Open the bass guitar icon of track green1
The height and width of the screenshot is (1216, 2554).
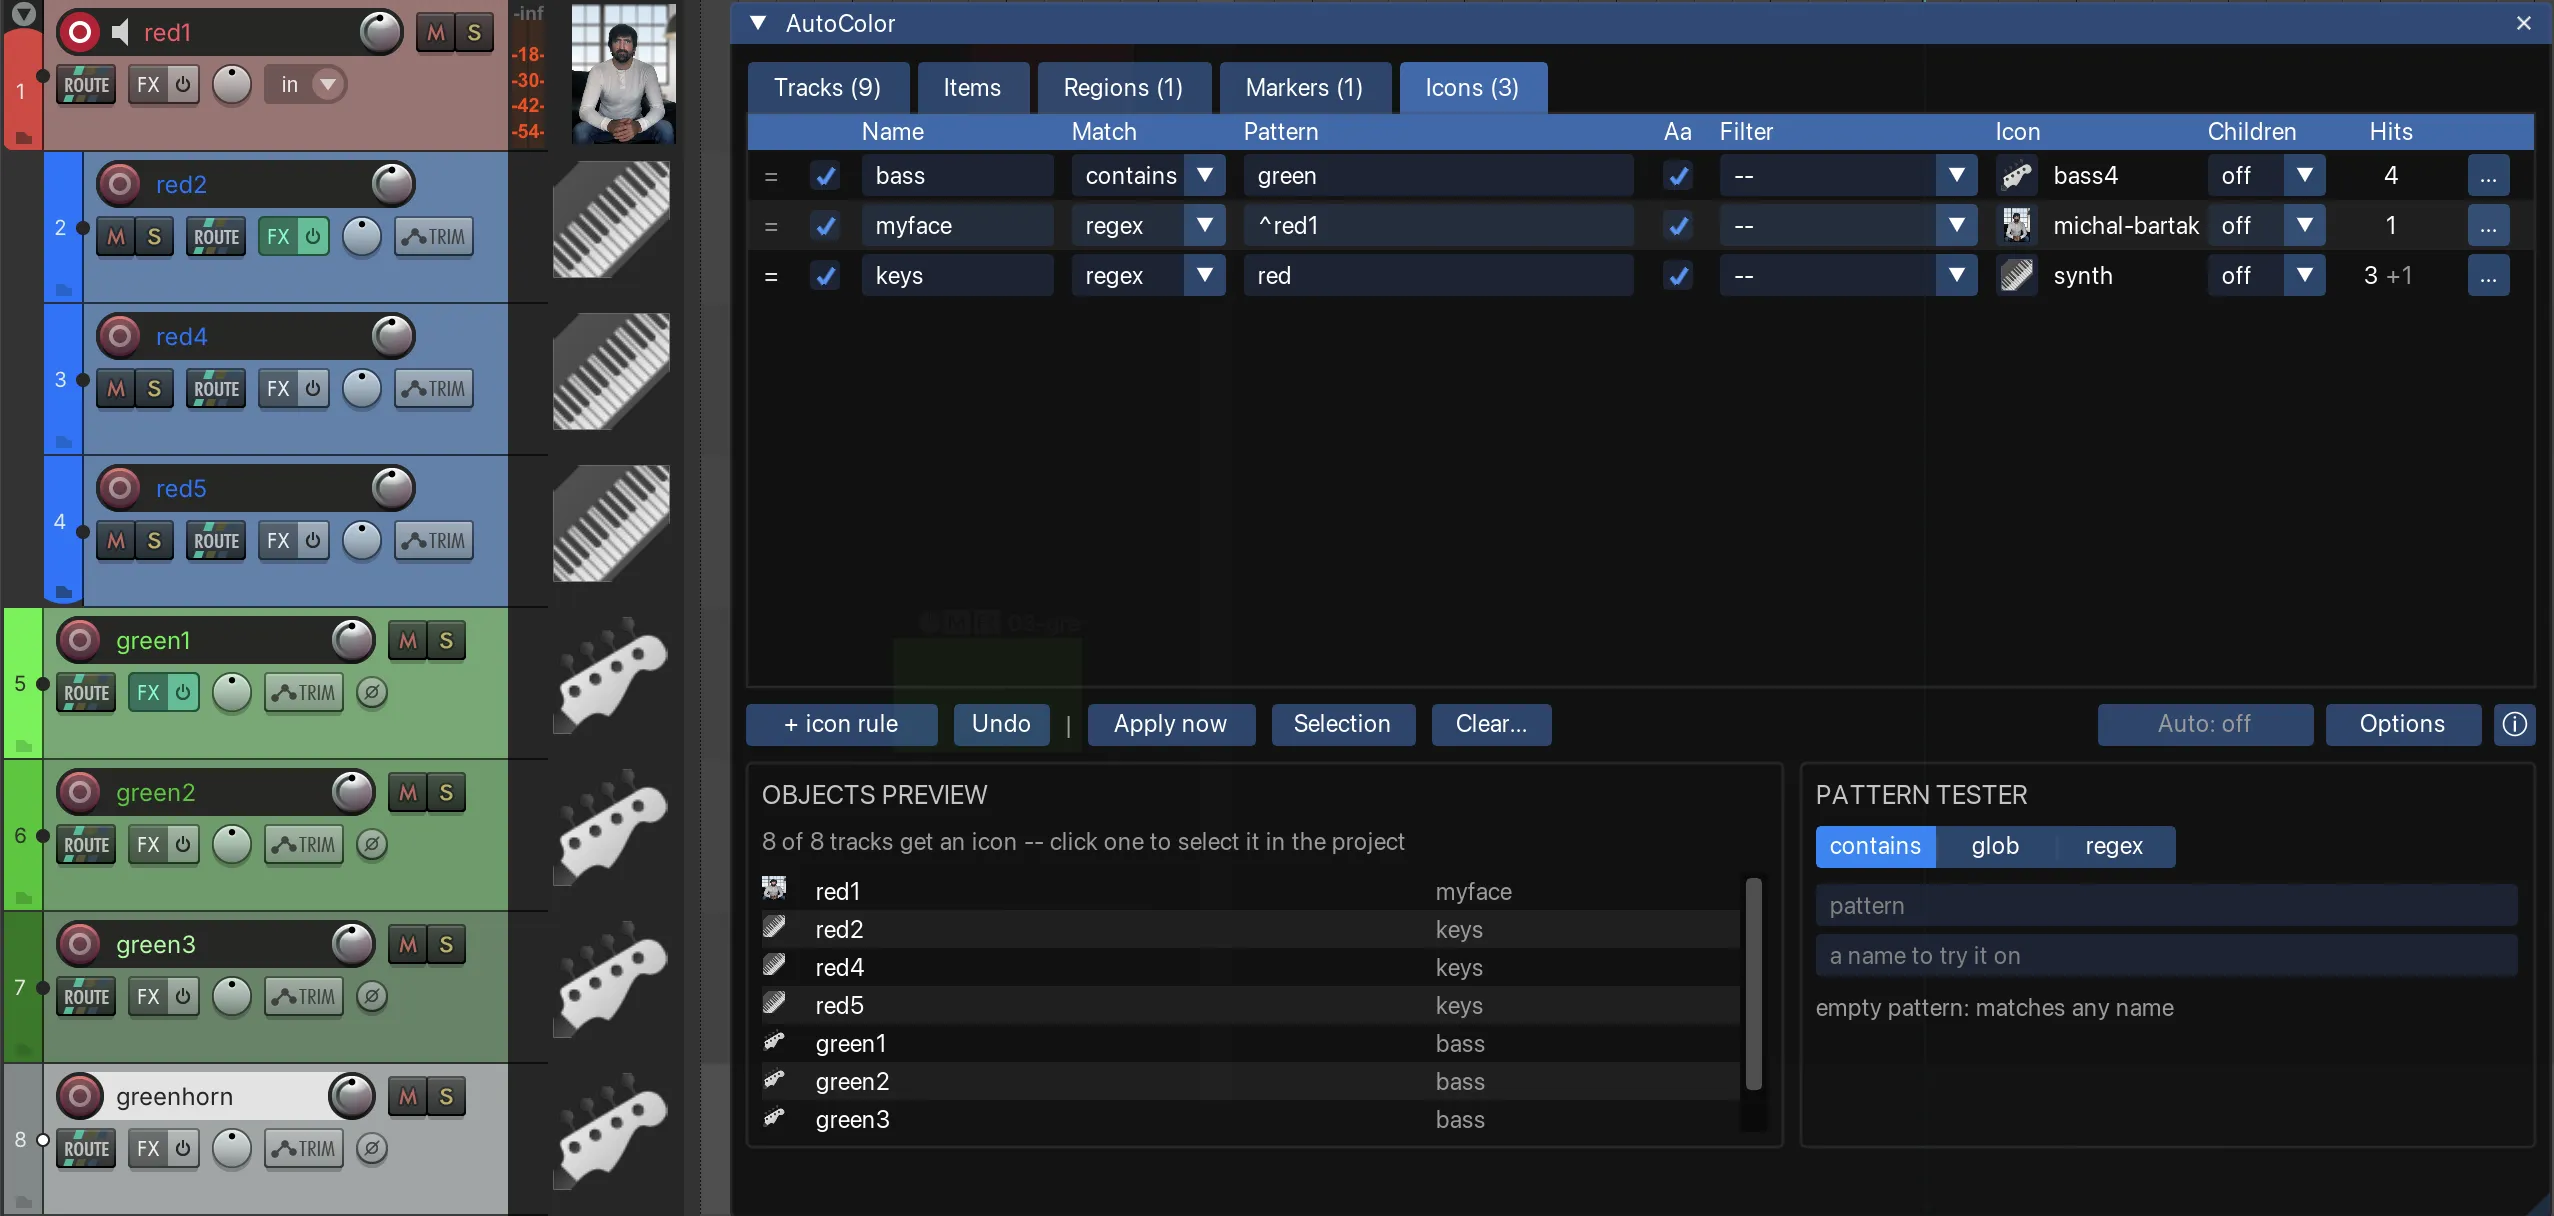point(612,675)
